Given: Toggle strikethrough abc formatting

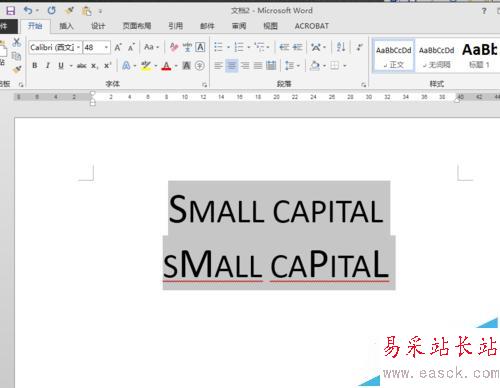Looking at the screenshot, I should 81,66.
